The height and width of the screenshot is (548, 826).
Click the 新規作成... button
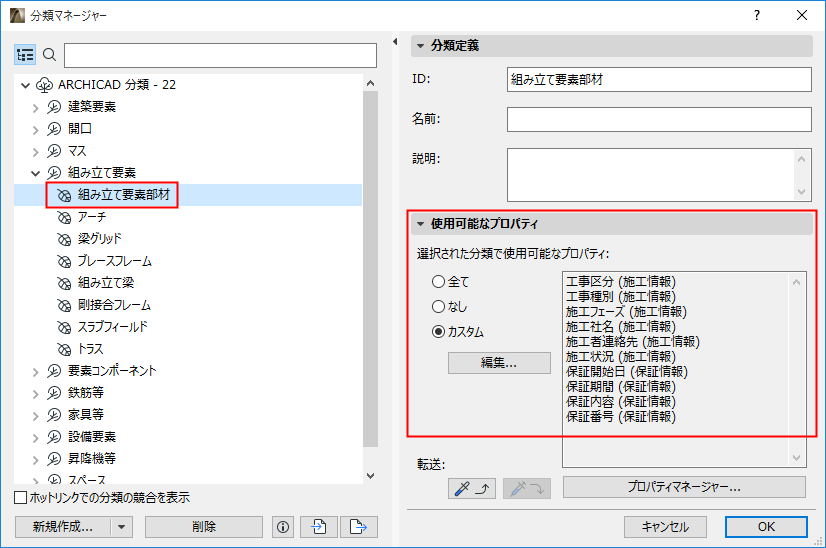63,527
